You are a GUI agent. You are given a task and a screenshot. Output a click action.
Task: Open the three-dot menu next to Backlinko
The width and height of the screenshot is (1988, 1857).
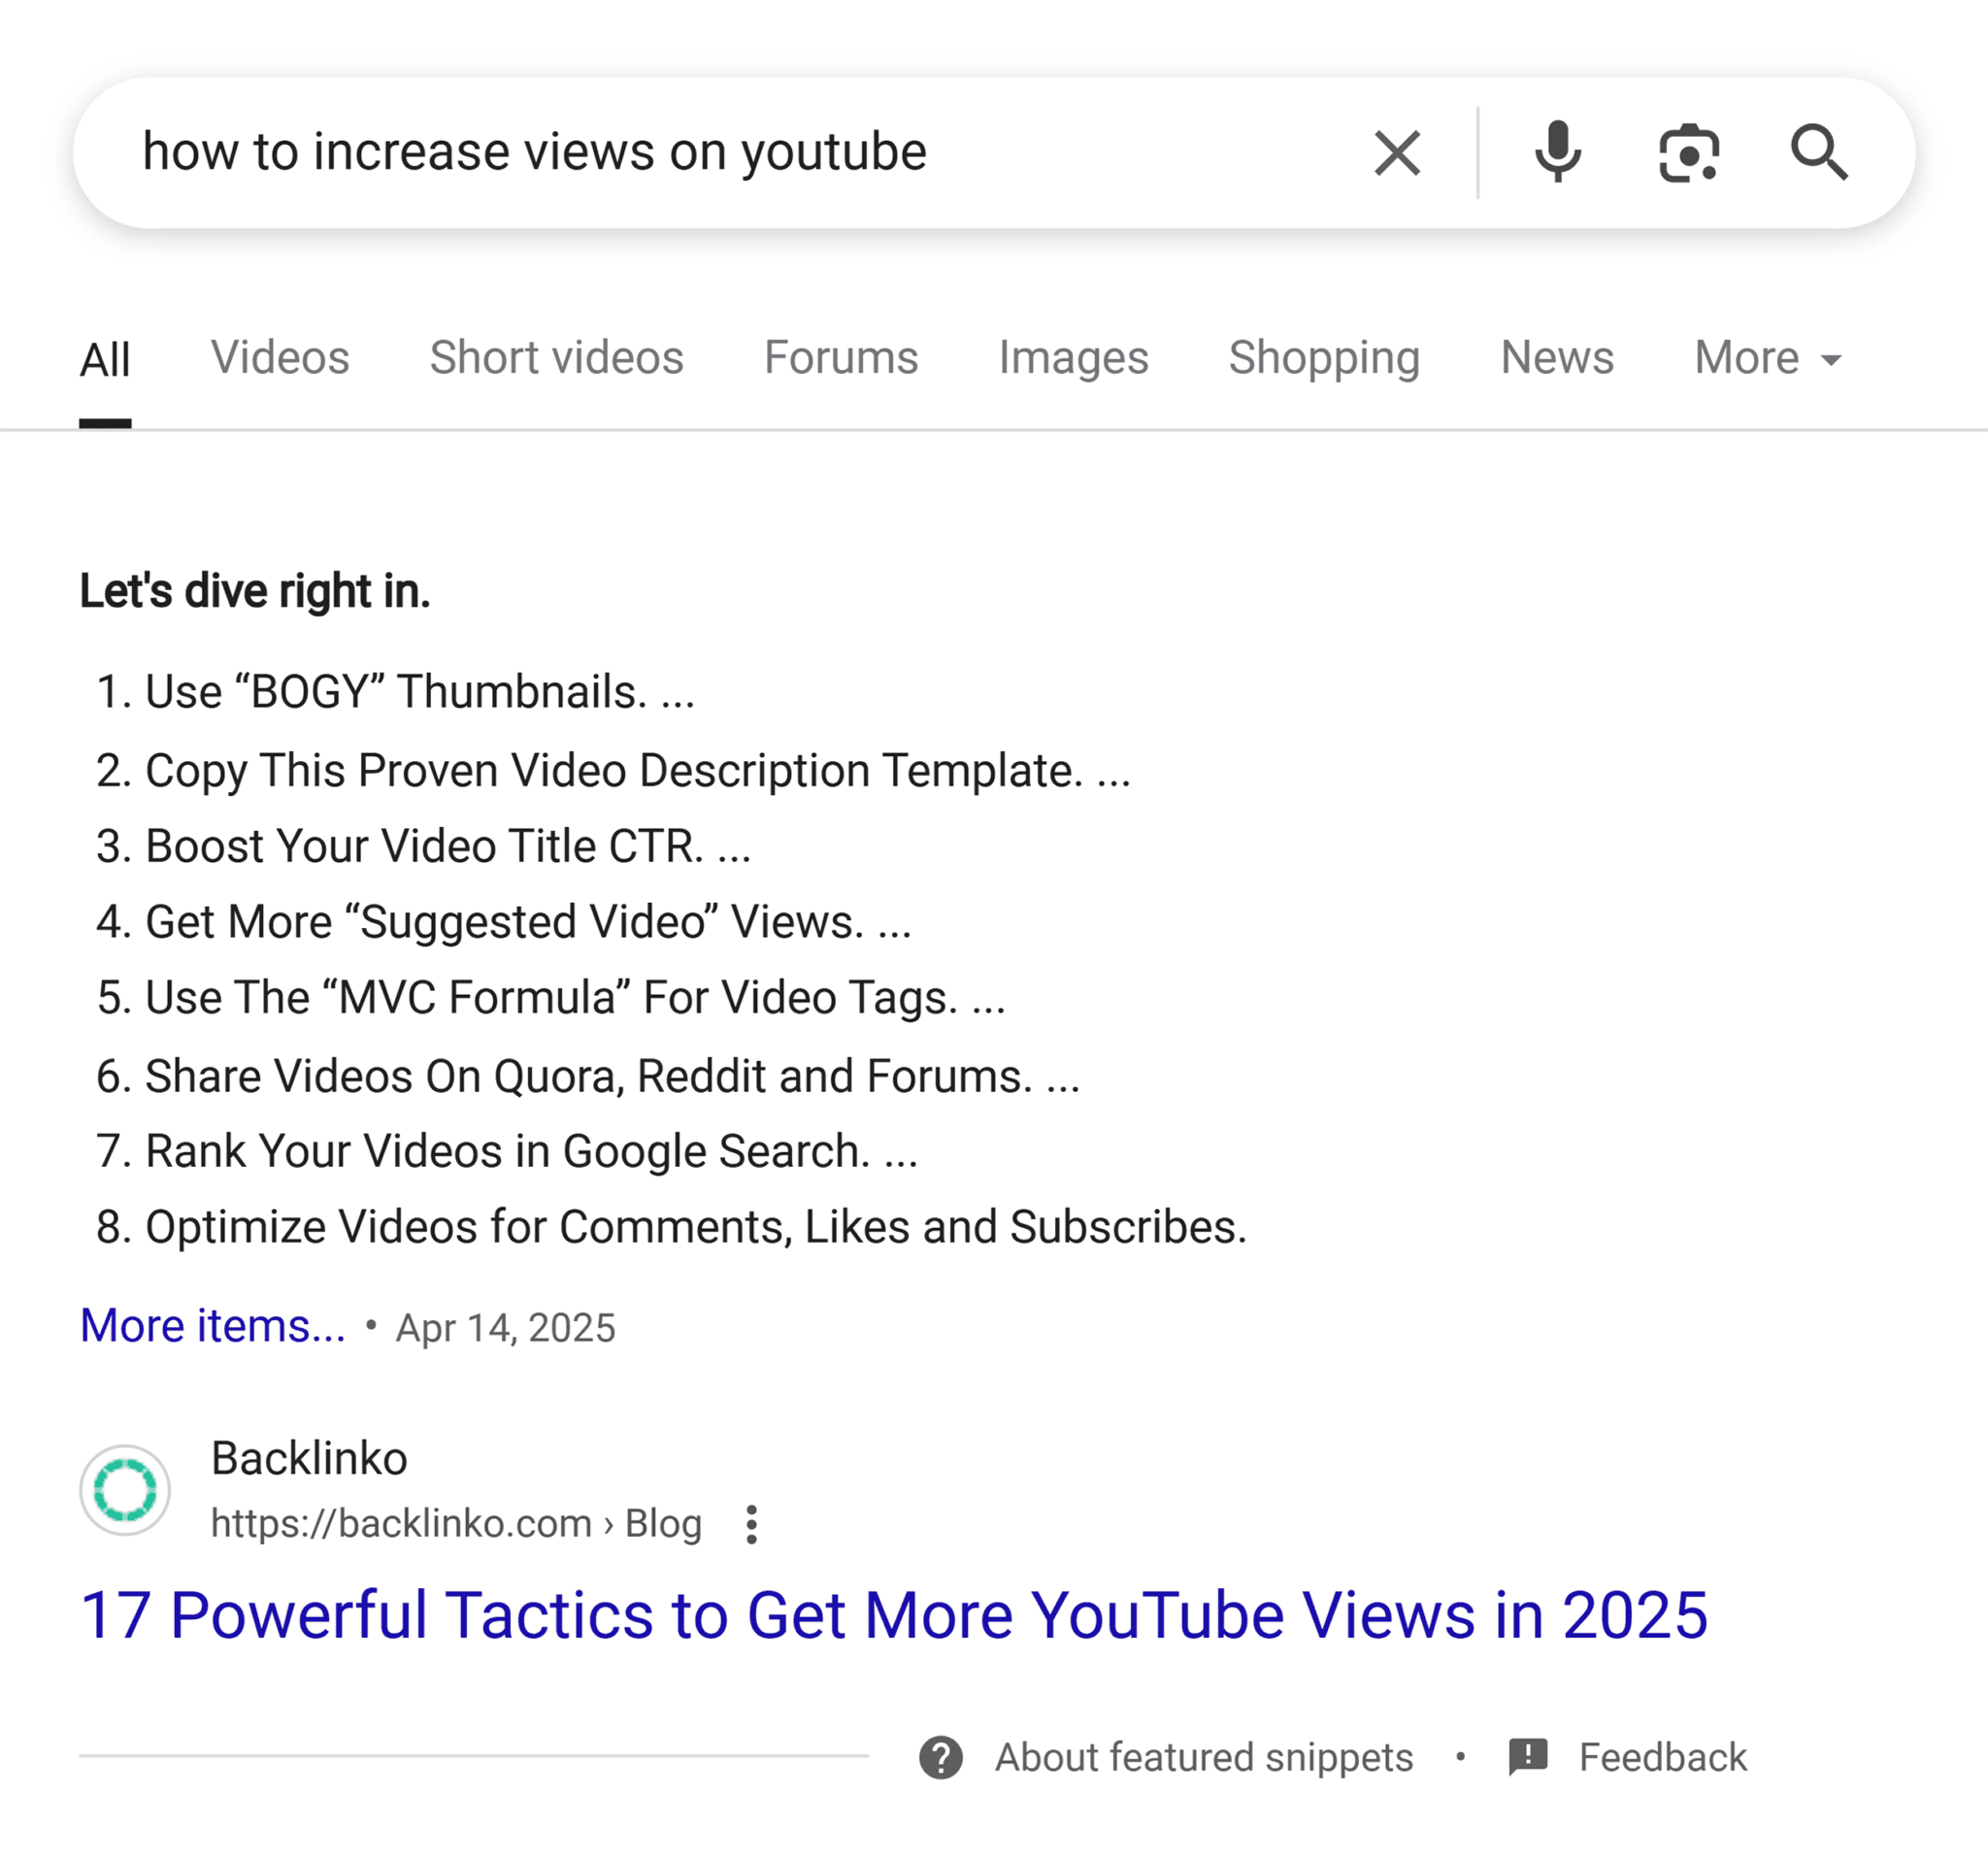[x=752, y=1523]
